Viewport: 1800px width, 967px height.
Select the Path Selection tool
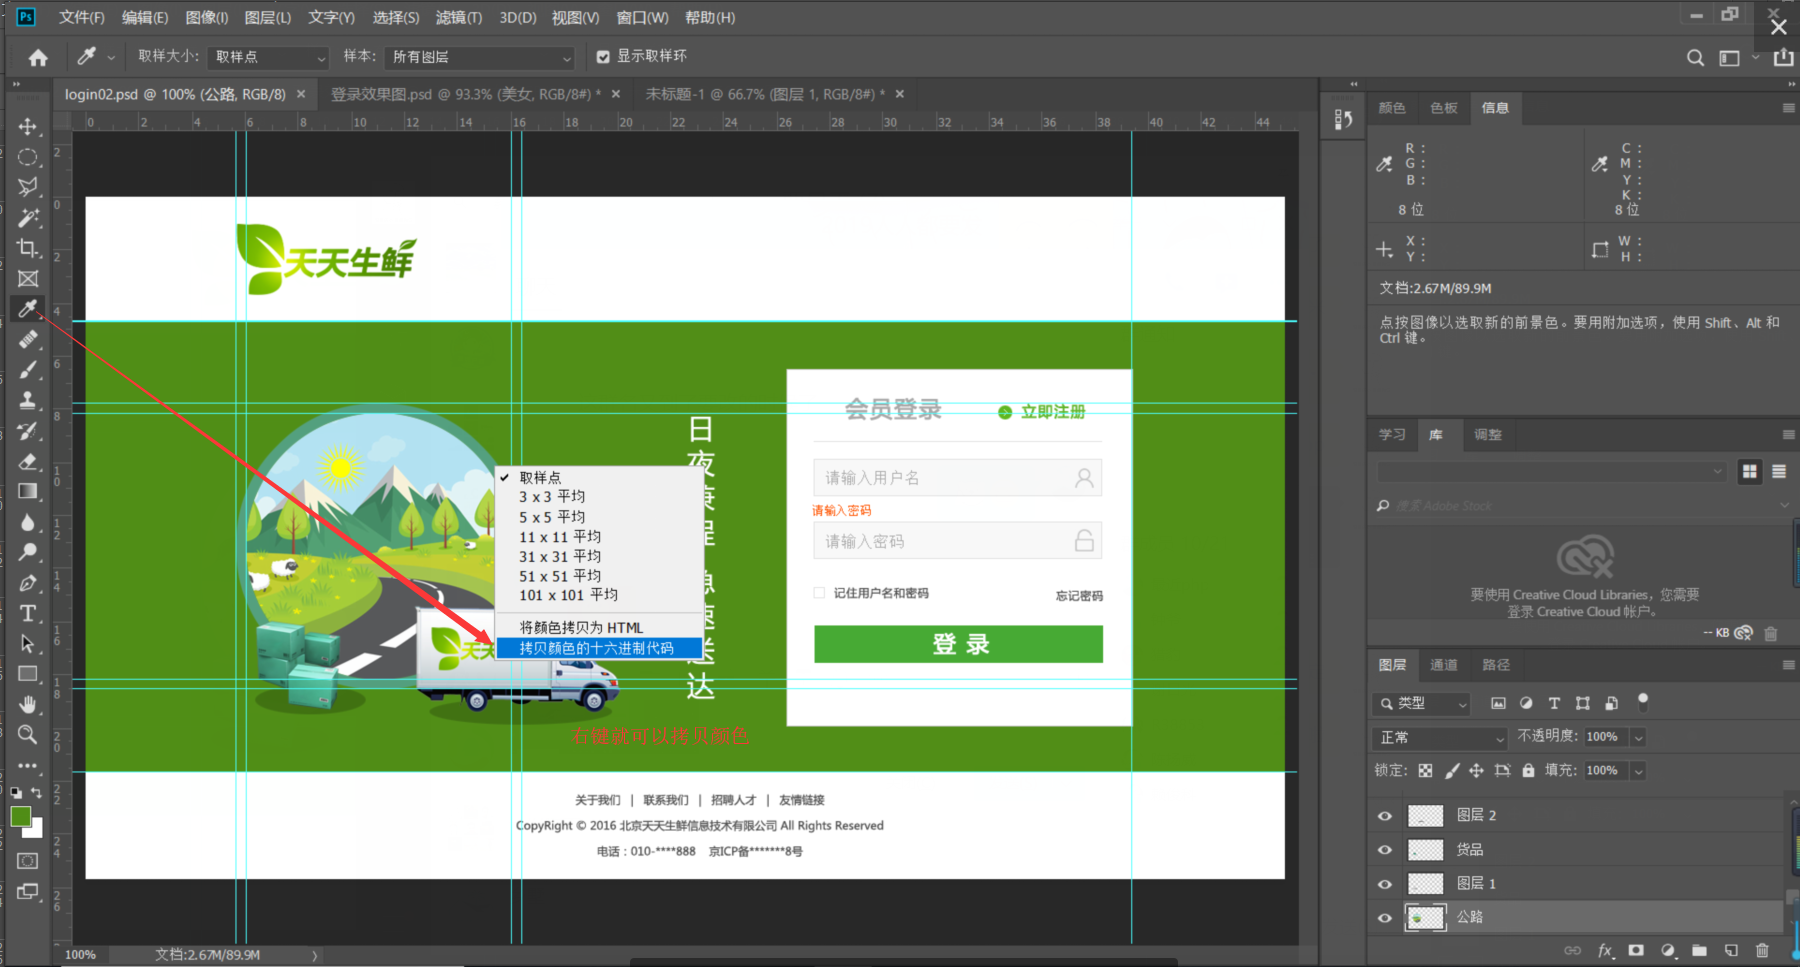28,644
